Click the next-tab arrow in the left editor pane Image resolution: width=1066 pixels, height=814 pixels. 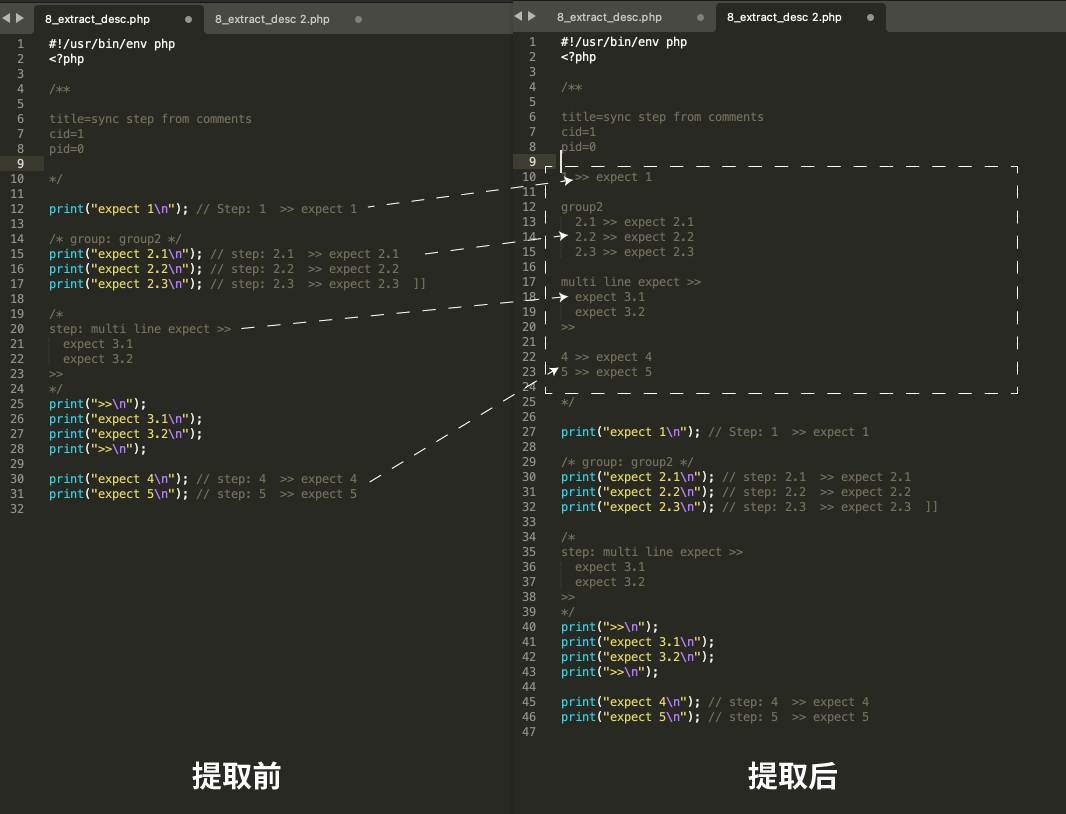point(20,18)
